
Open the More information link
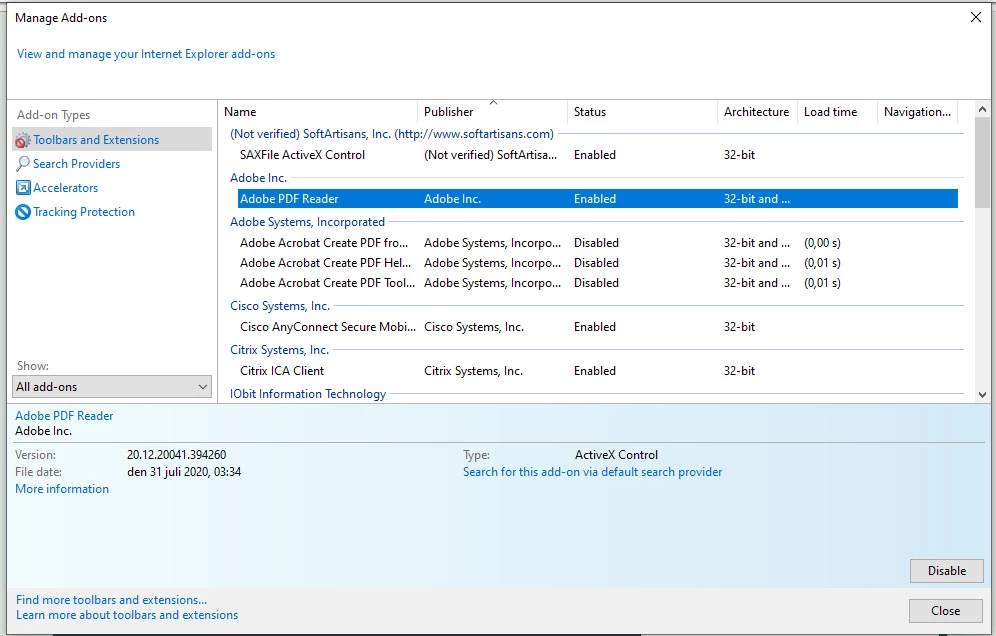(x=62, y=489)
